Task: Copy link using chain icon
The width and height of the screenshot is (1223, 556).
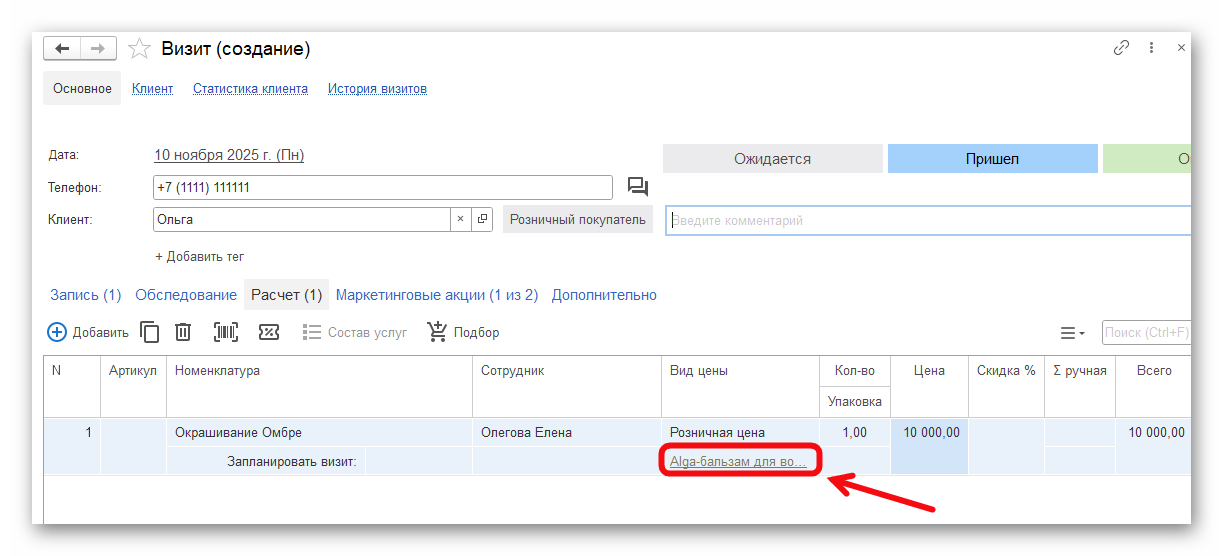Action: coord(1121,48)
